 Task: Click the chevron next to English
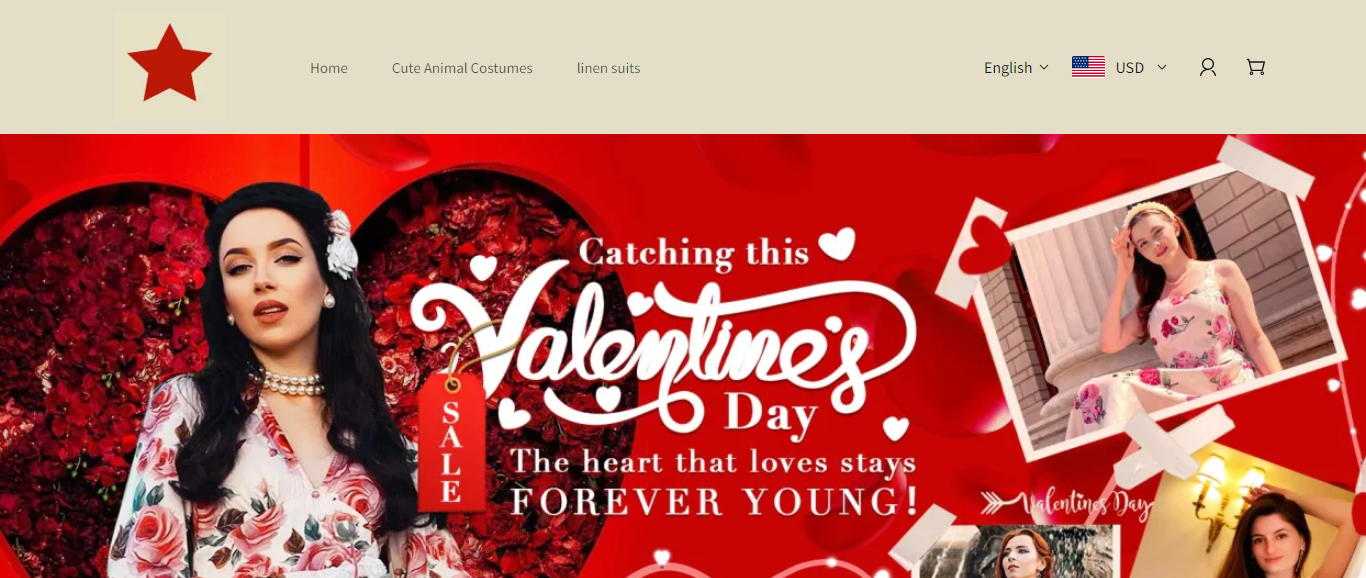tap(1044, 67)
